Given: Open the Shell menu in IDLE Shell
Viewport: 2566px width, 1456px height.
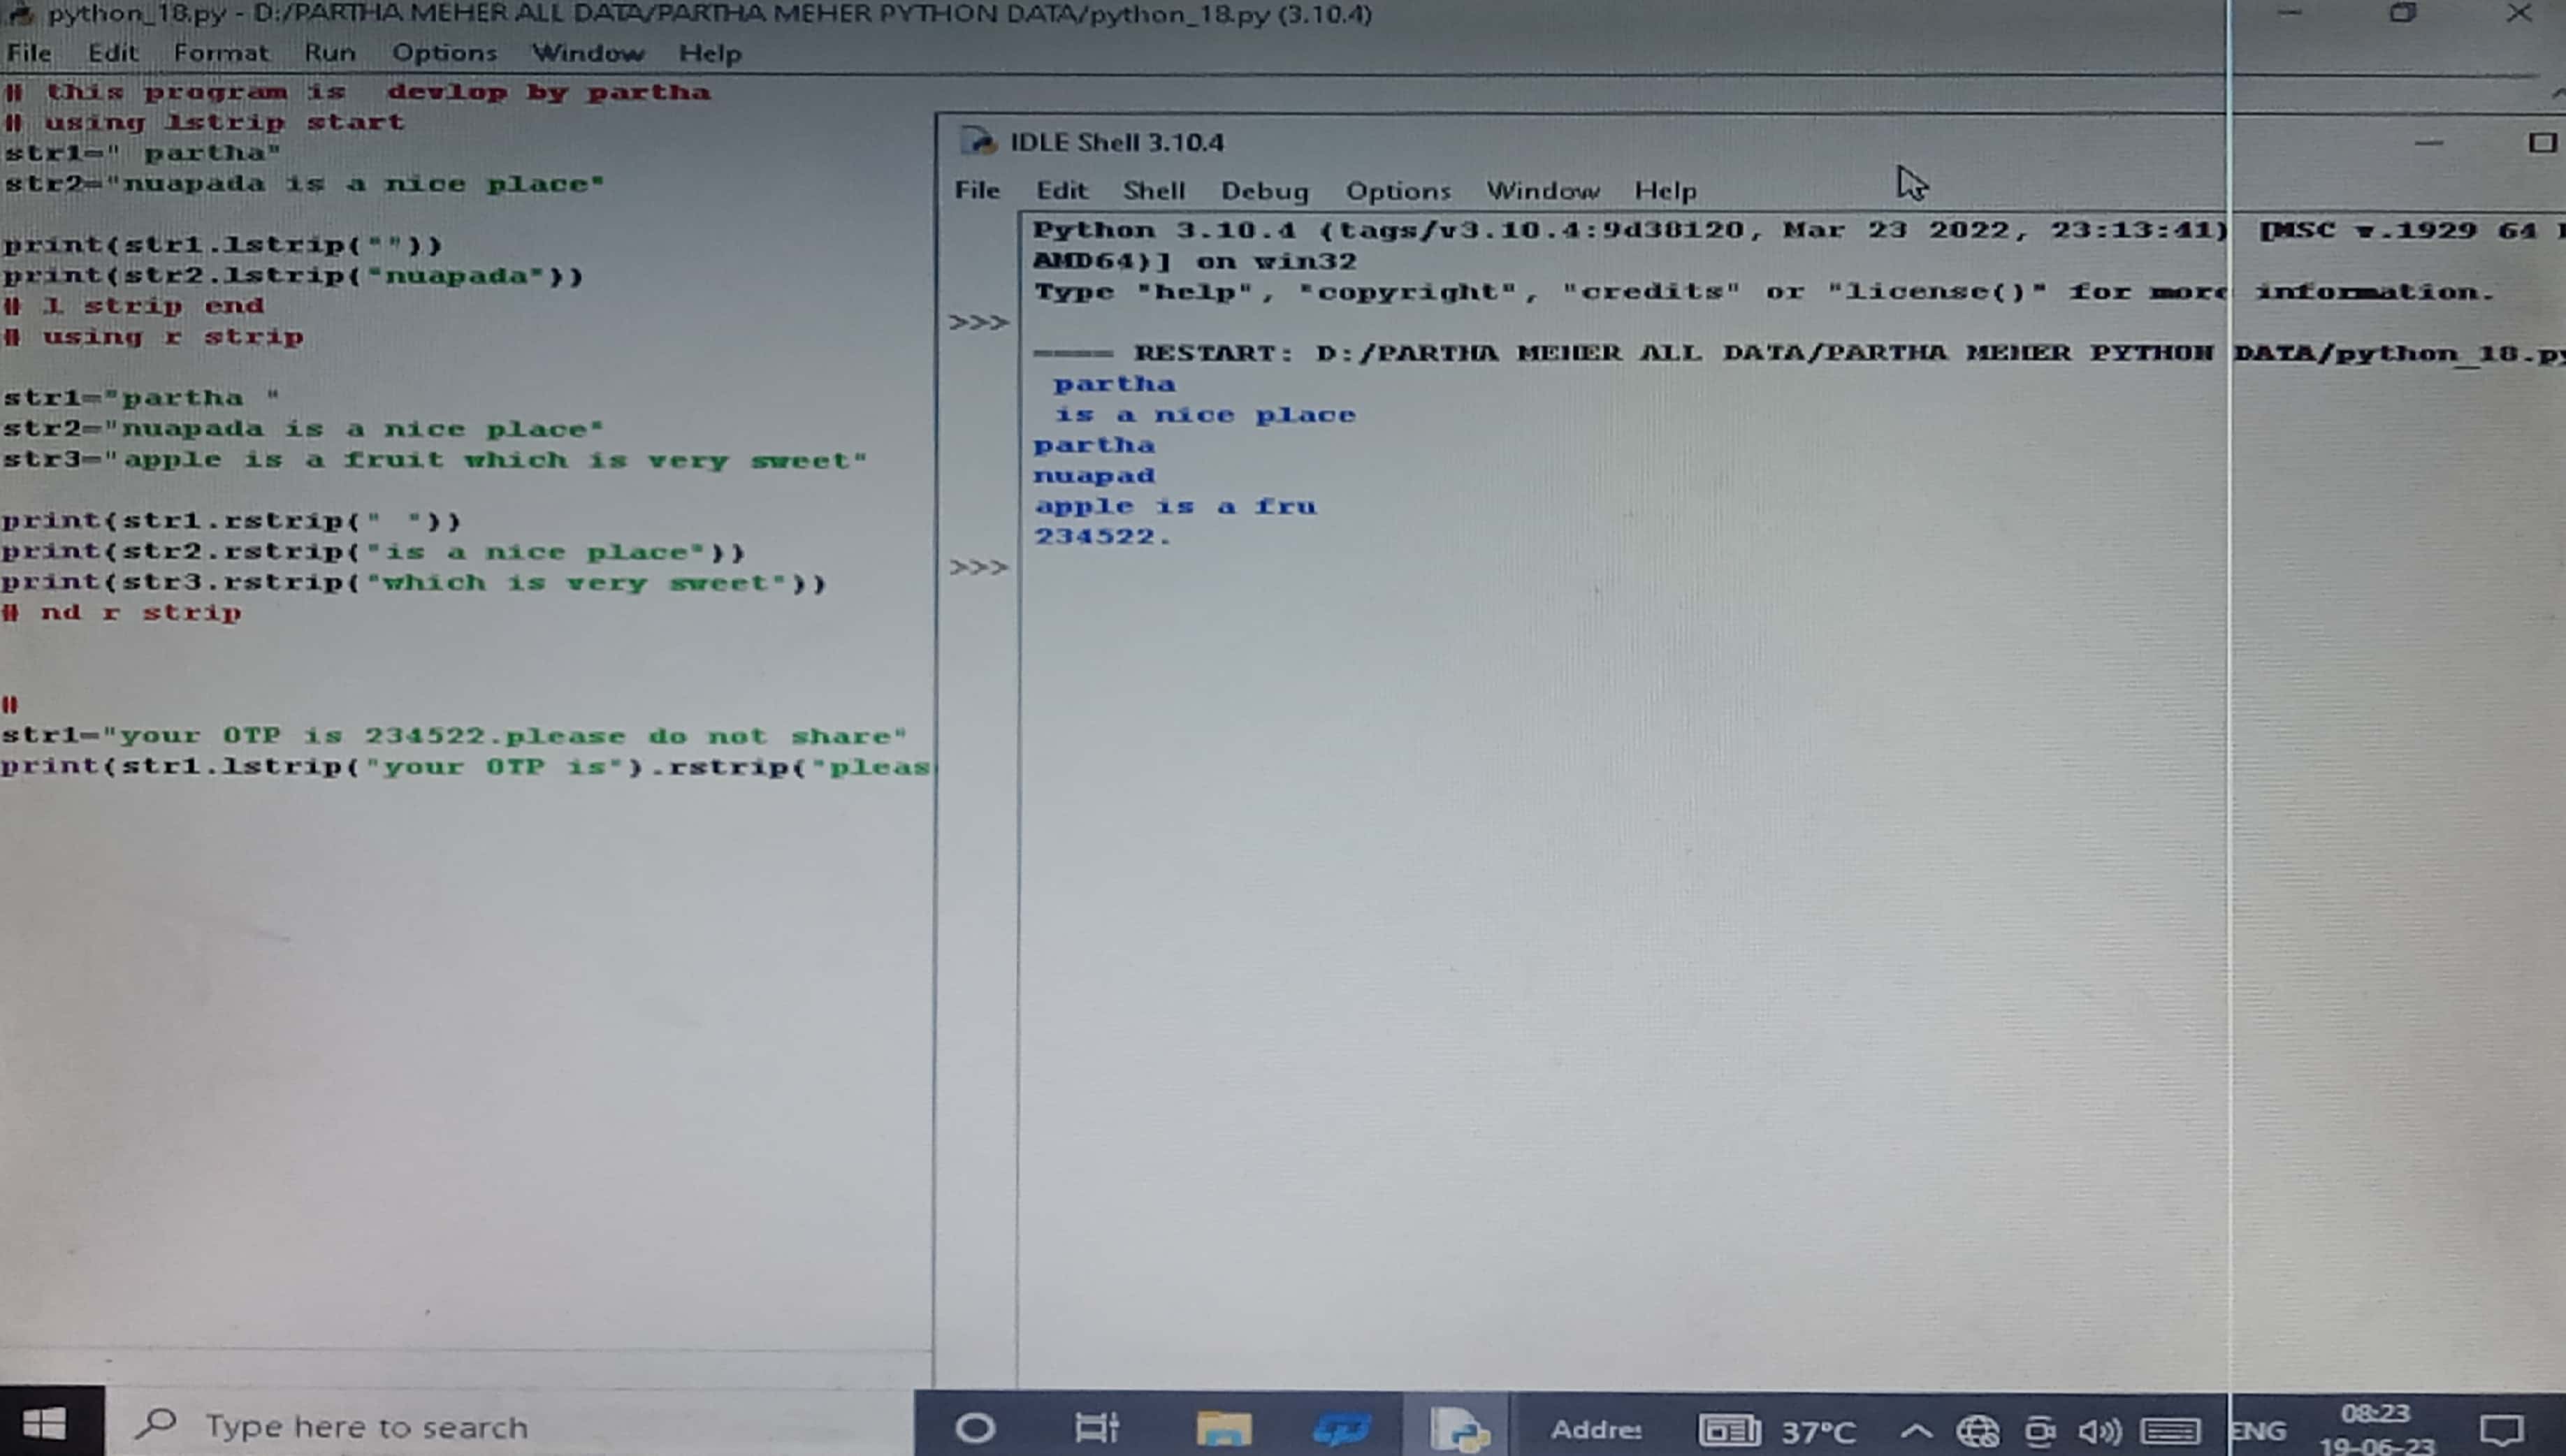Looking at the screenshot, I should (x=1153, y=190).
